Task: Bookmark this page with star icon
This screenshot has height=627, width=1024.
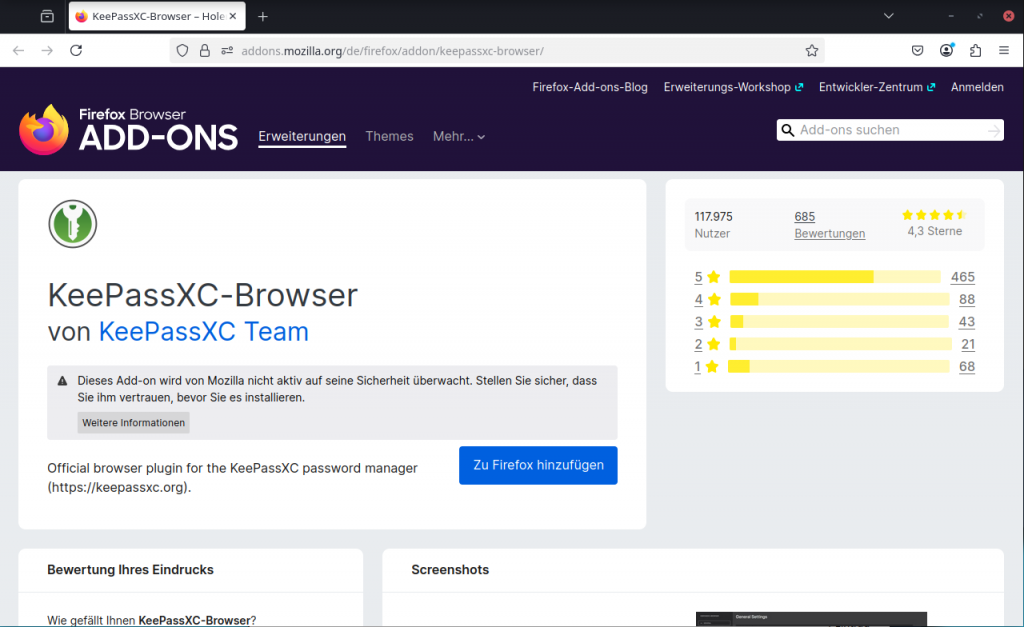Action: tap(812, 50)
